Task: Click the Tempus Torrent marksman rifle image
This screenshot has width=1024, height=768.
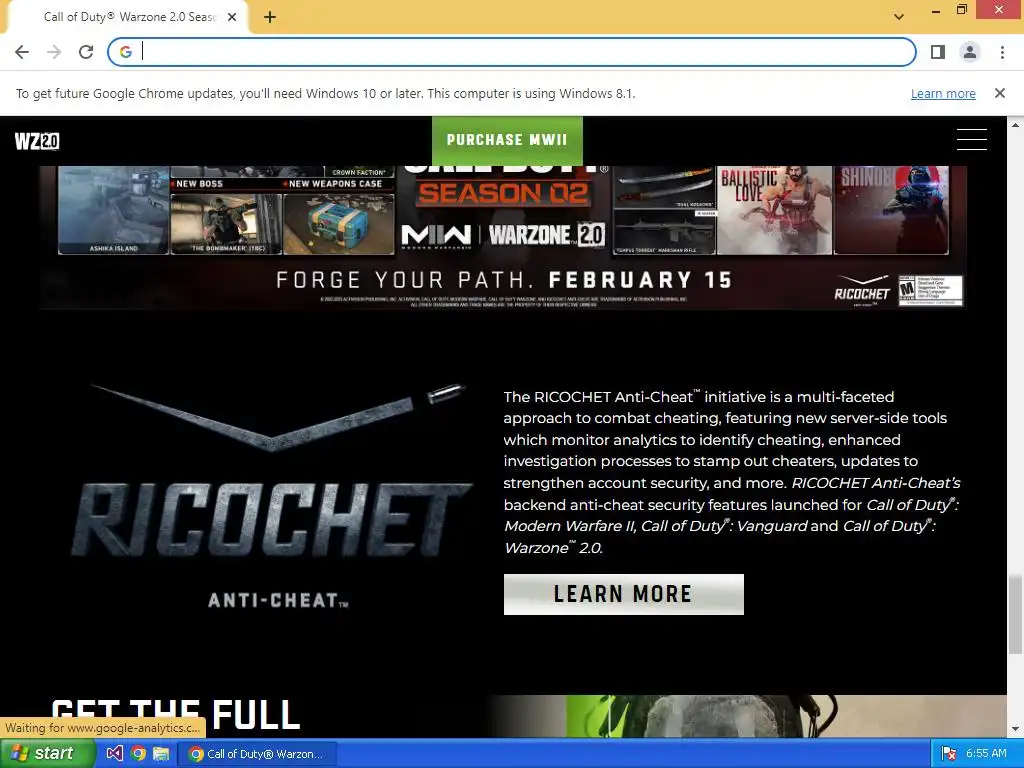Action: click(665, 232)
